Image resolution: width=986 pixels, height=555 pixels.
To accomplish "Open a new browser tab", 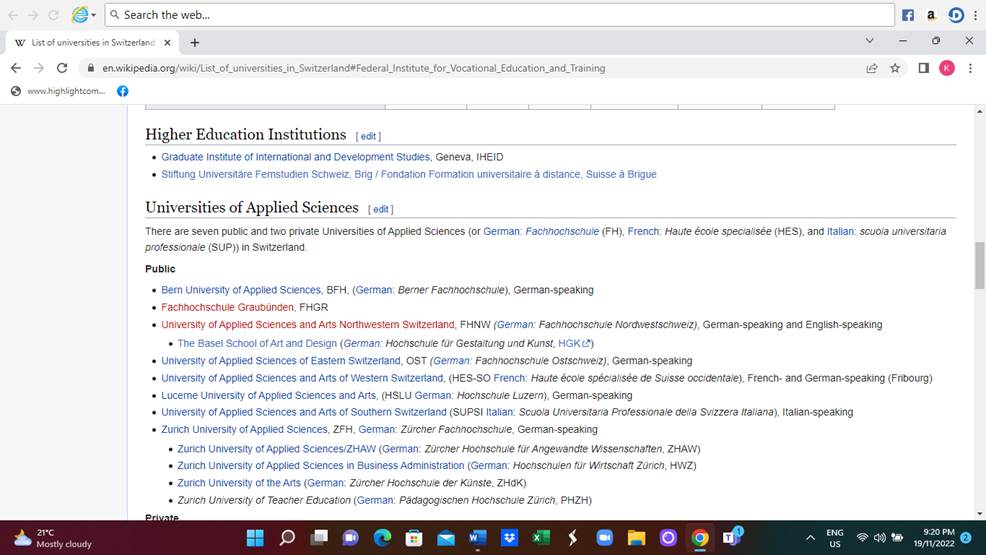I will 194,43.
